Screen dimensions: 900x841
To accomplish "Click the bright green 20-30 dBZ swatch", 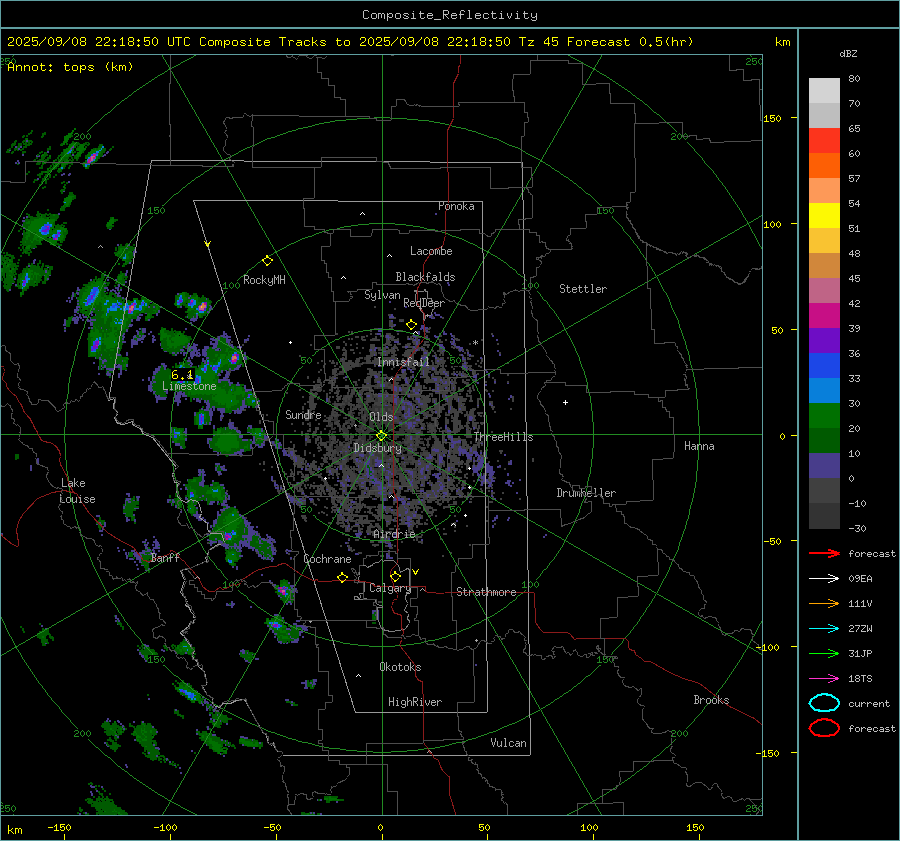I will [824, 416].
